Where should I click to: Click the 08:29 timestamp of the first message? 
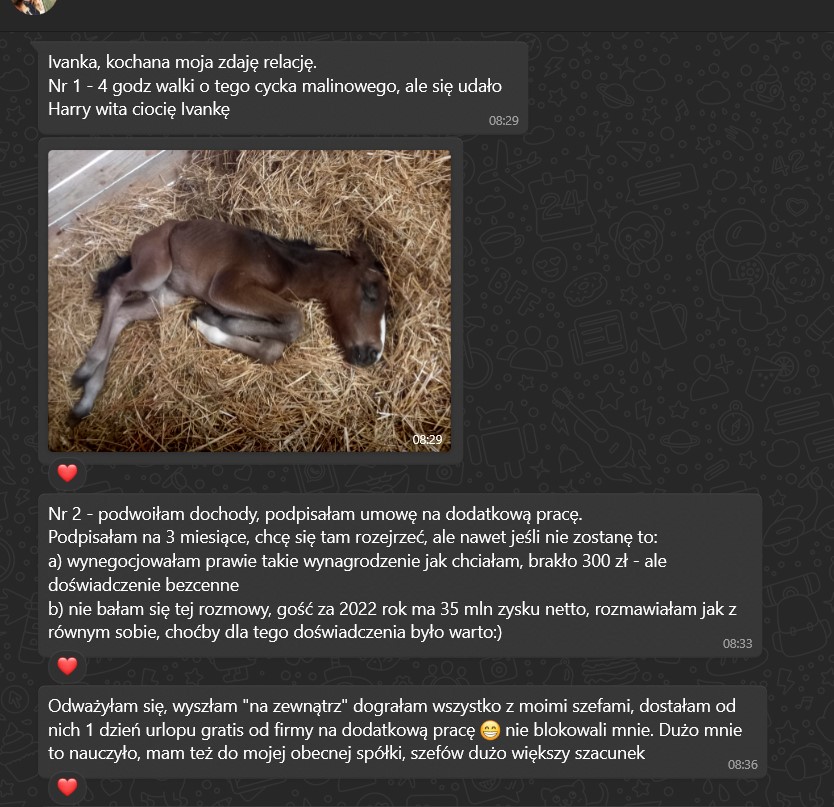[x=503, y=121]
